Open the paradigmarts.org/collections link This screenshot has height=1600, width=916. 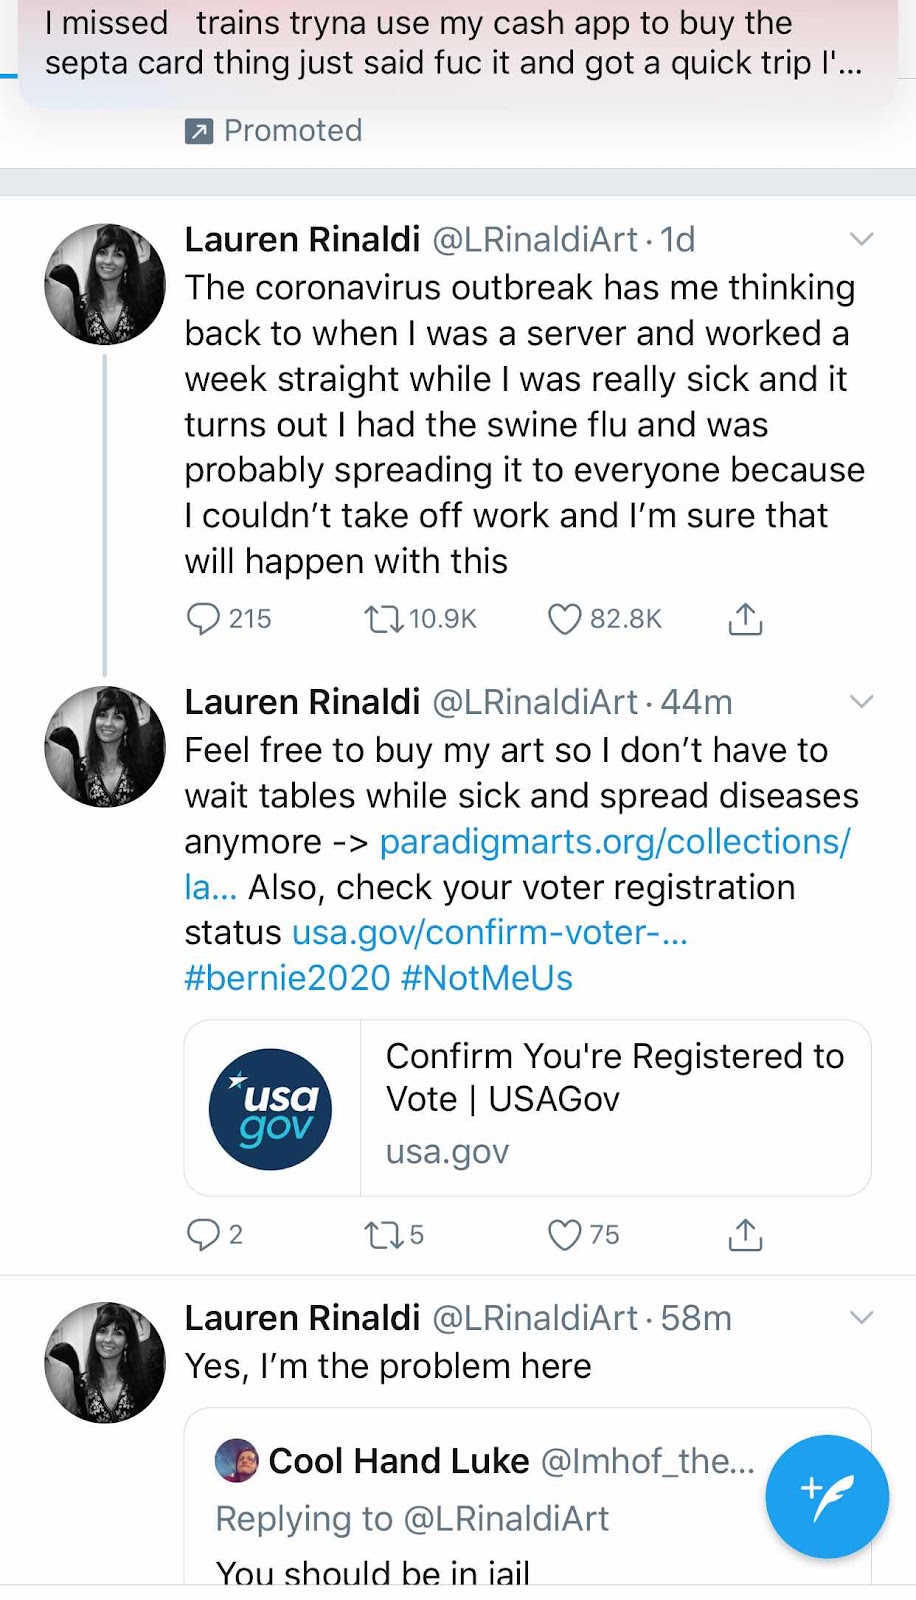click(x=615, y=842)
